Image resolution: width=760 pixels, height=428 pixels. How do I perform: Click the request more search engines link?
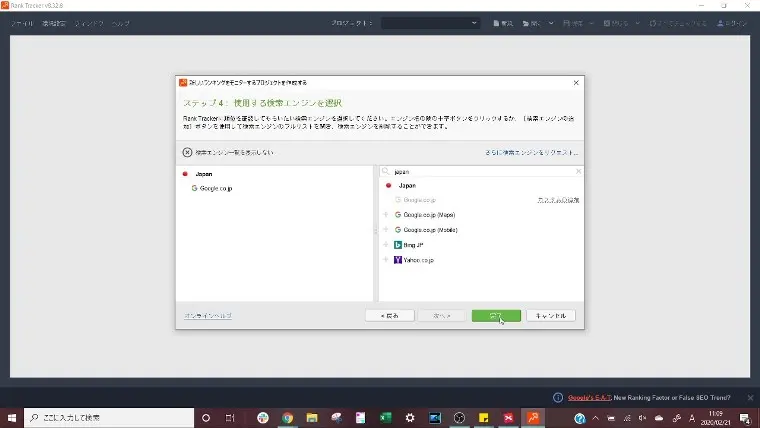tap(531, 152)
